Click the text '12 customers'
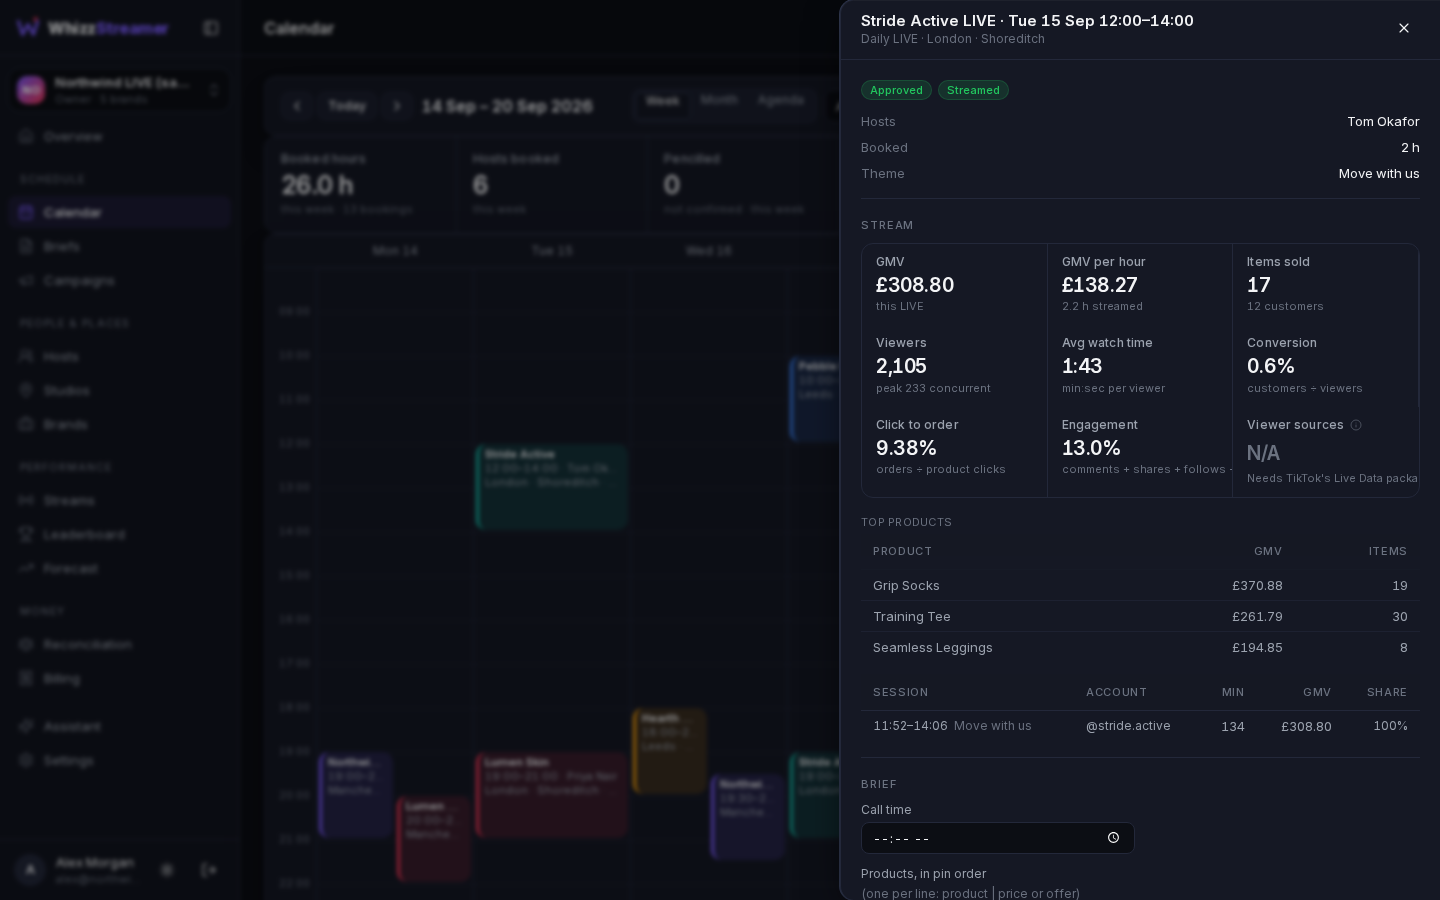This screenshot has width=1440, height=900. [x=1285, y=307]
